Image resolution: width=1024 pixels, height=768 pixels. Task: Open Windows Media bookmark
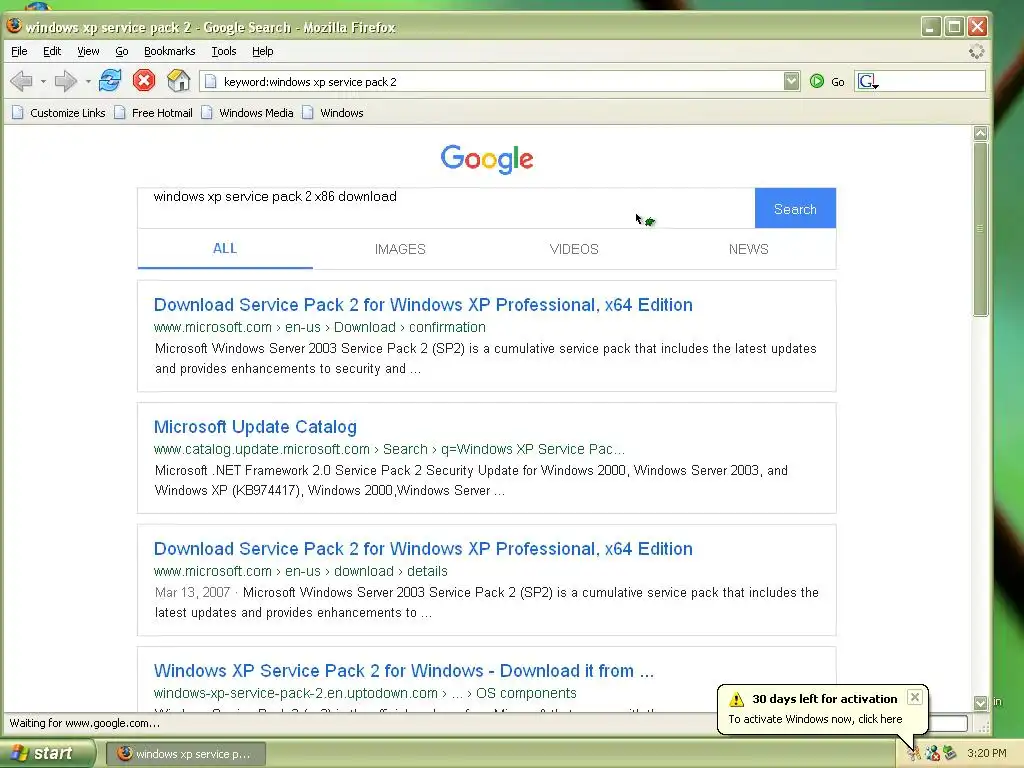[x=248, y=113]
